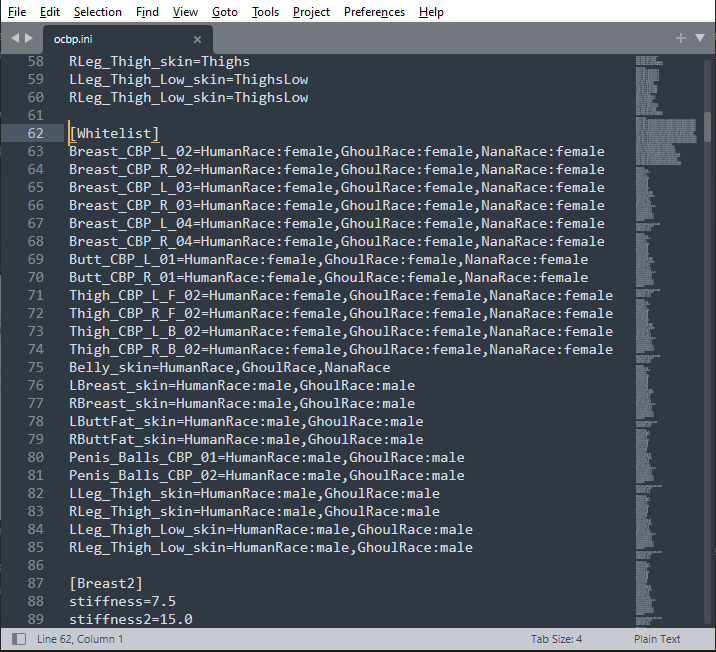Click the vertical scrollbar thumb
The image size is (716, 652).
(707, 127)
